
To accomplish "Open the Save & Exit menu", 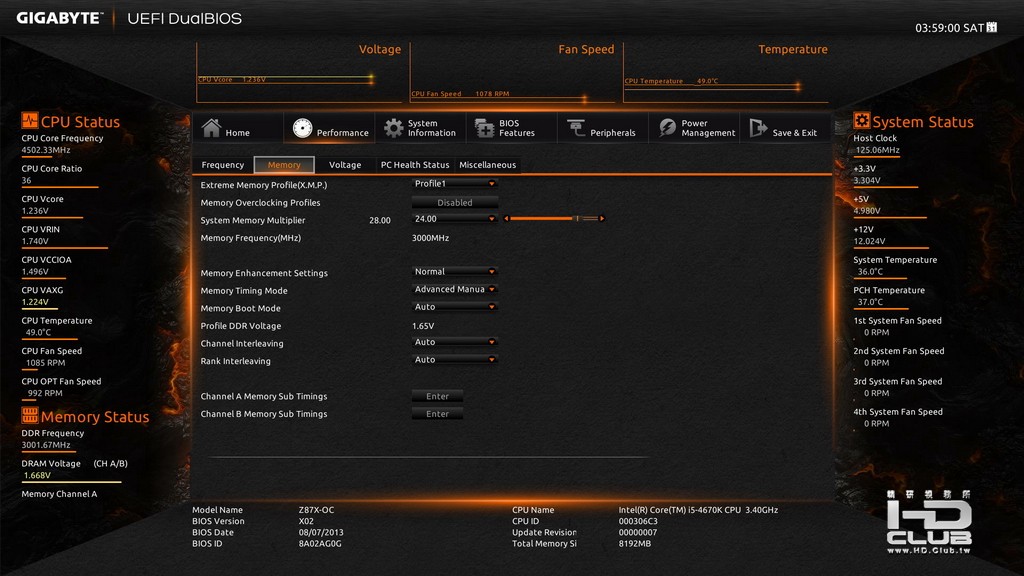I will [x=785, y=128].
